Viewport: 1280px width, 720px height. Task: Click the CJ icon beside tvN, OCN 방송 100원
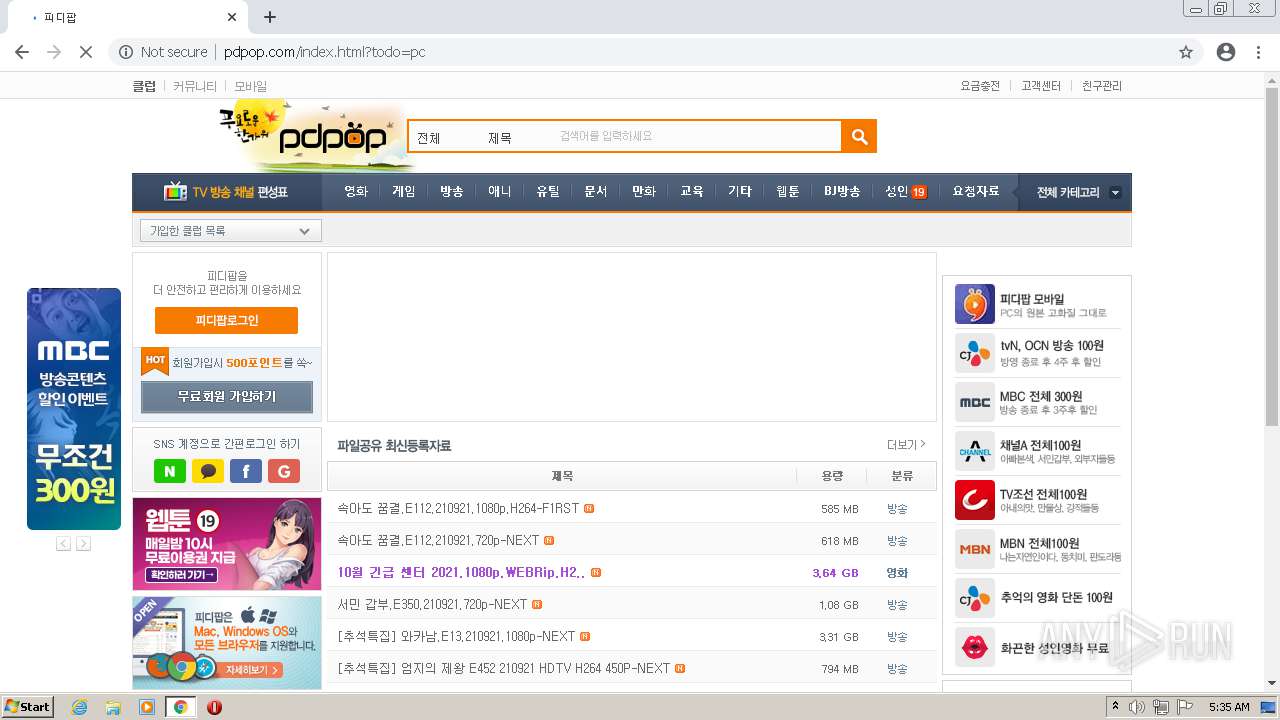tap(974, 353)
